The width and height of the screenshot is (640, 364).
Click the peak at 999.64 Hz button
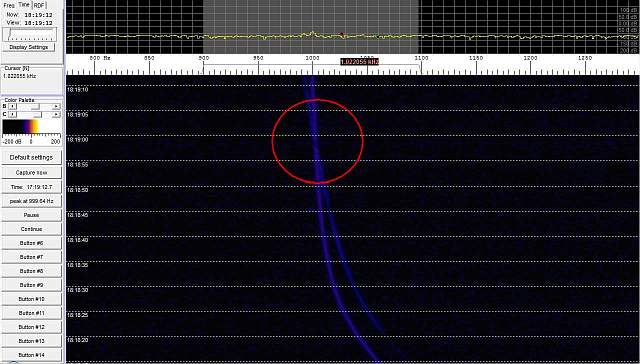click(31, 201)
